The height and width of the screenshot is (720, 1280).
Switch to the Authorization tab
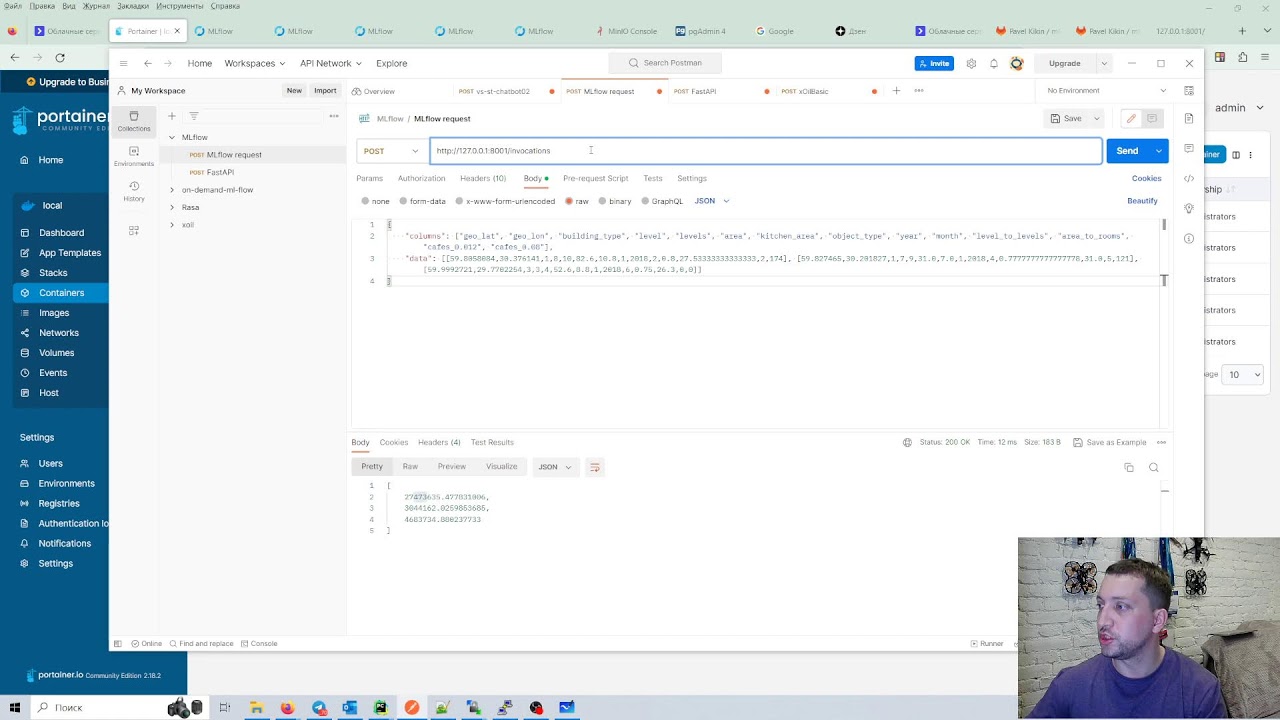point(421,178)
